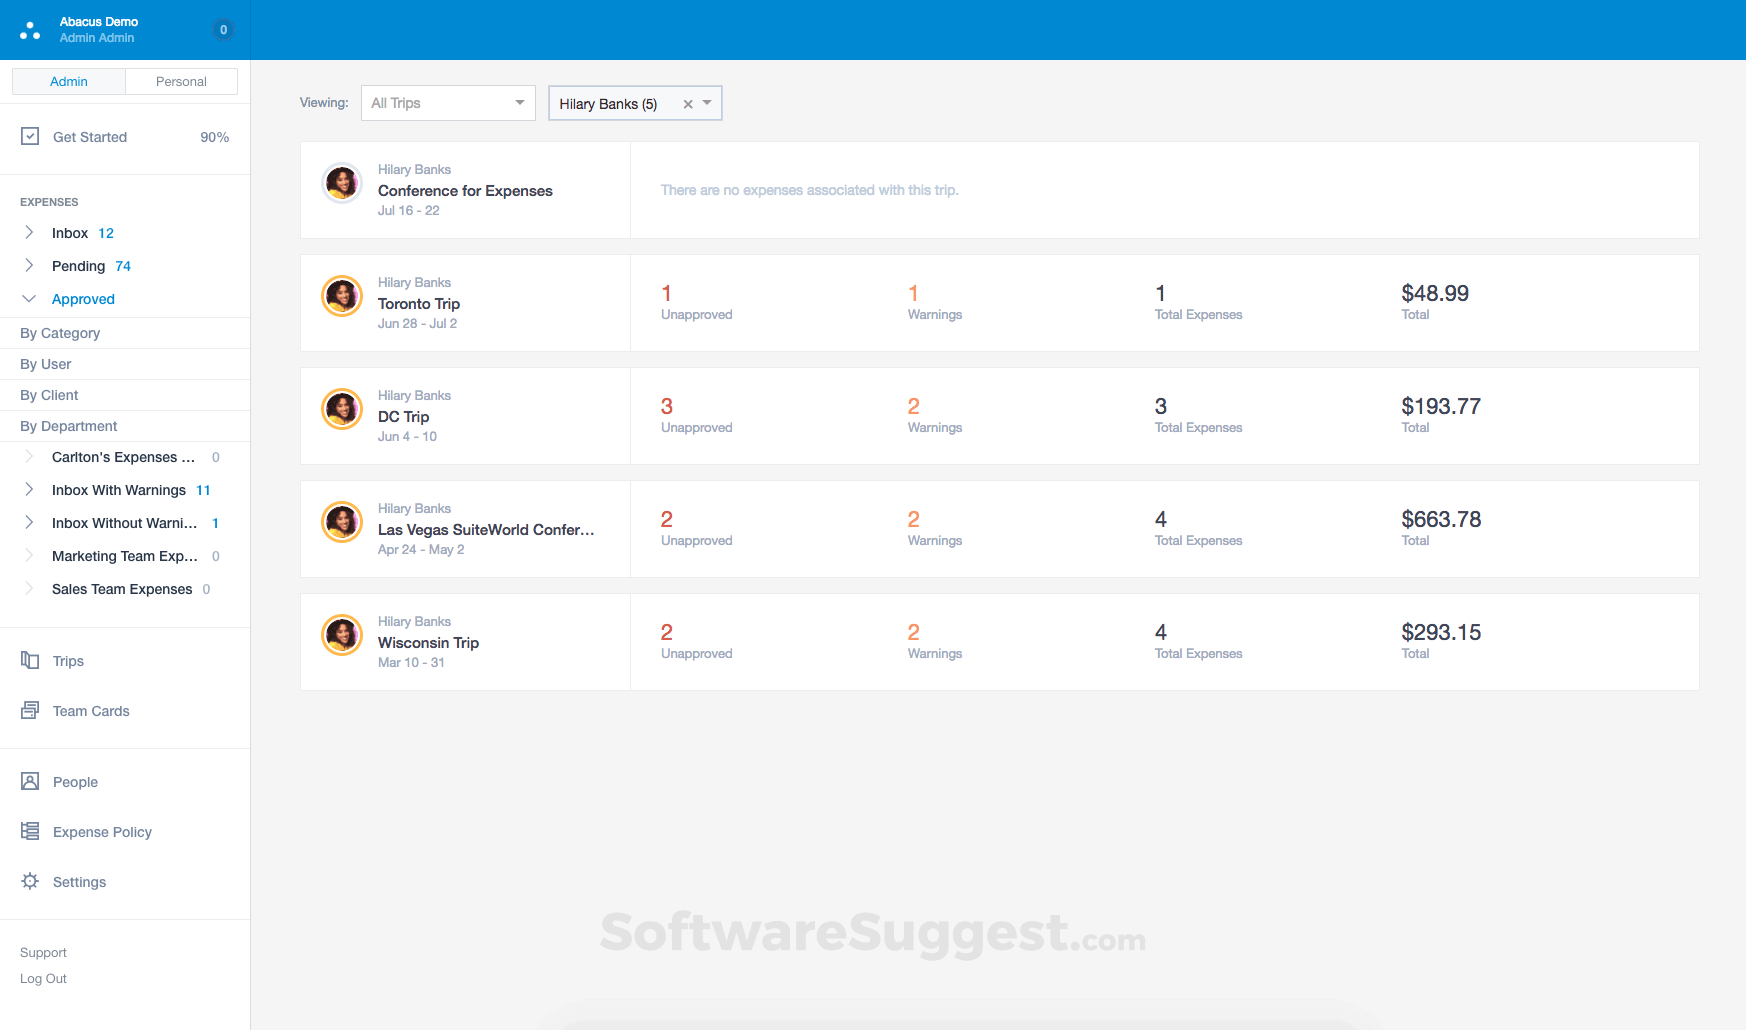Select By User view

(46, 364)
